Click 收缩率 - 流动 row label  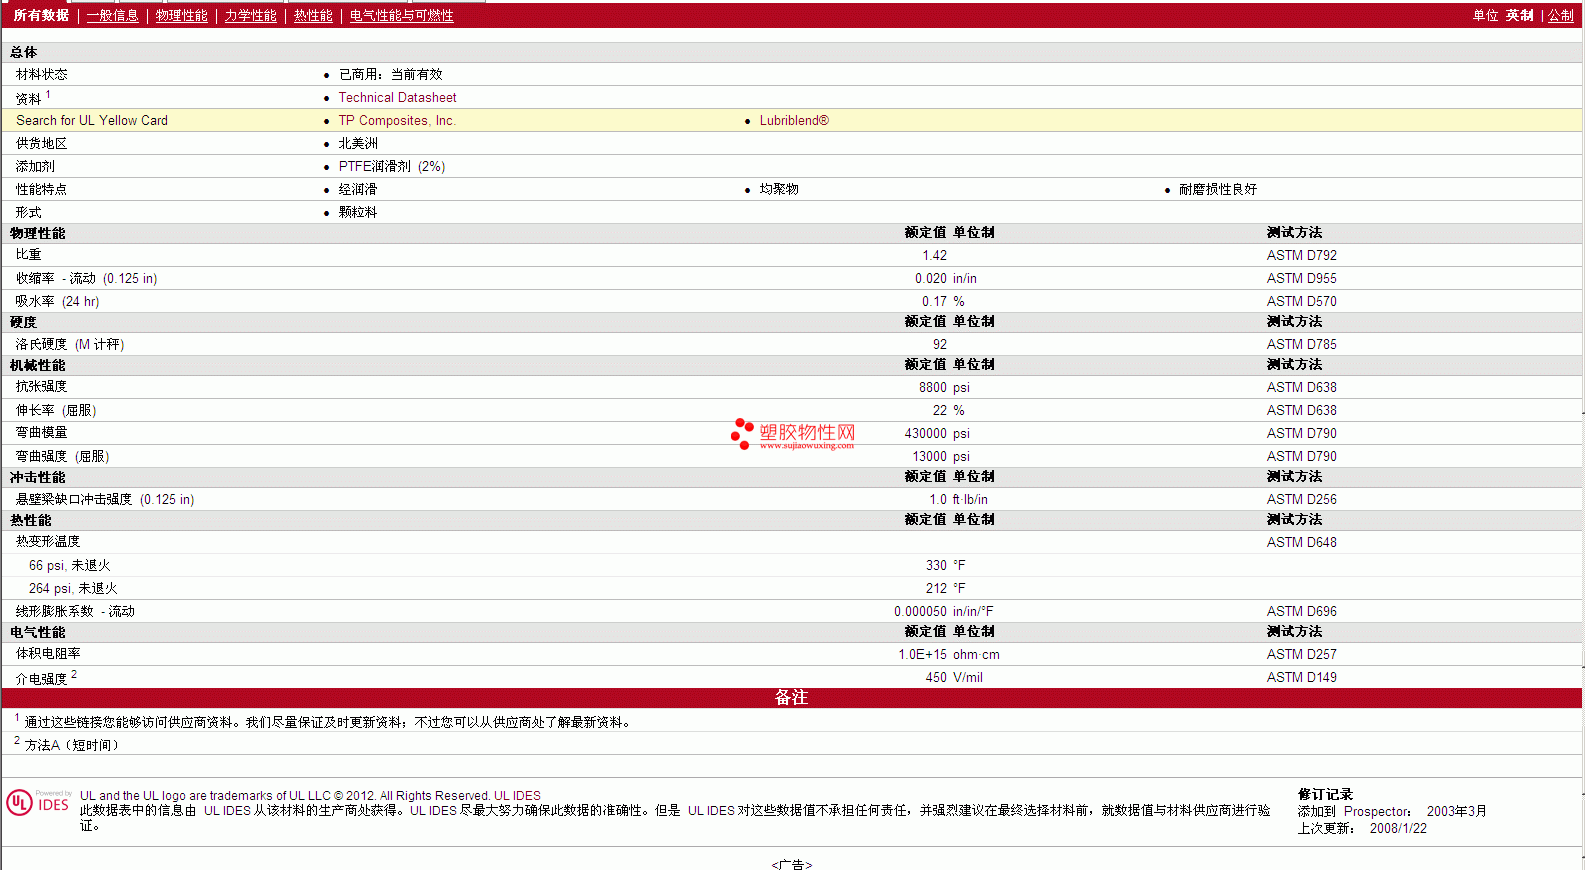pos(86,278)
